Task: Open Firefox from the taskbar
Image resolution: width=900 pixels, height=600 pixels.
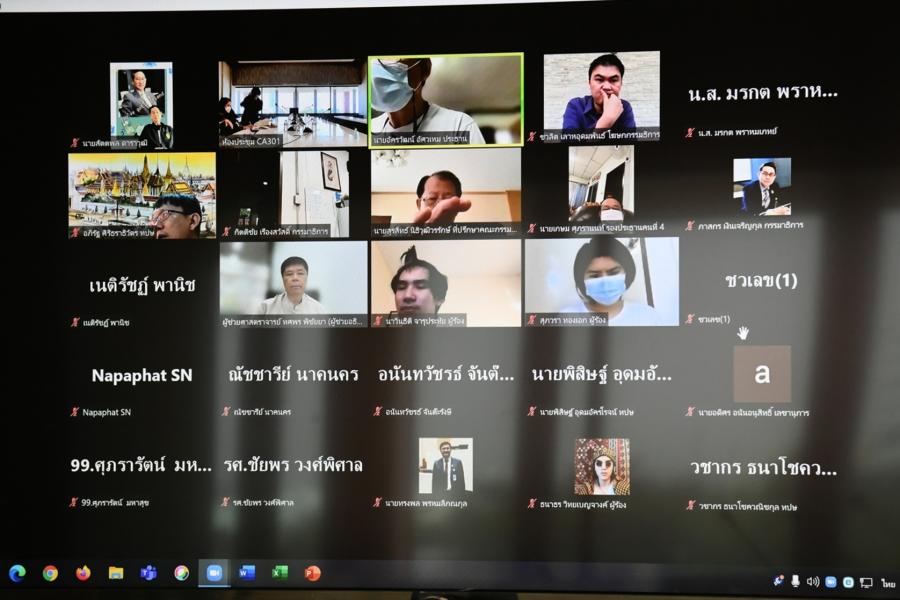Action: coord(83,573)
